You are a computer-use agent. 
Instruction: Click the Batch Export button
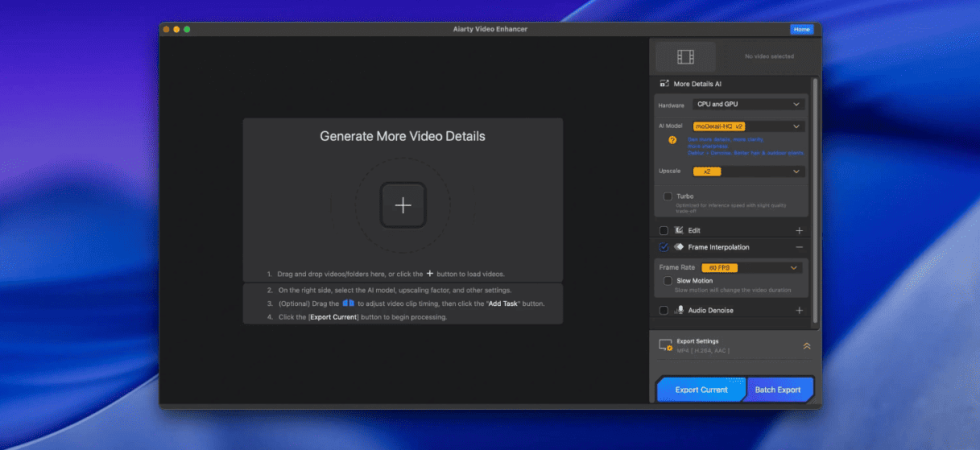778,389
